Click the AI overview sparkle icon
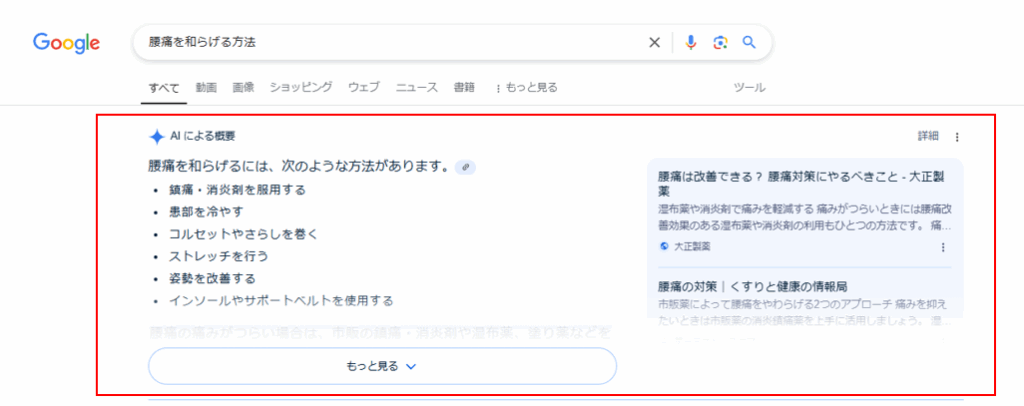The image size is (1024, 406). pos(157,136)
